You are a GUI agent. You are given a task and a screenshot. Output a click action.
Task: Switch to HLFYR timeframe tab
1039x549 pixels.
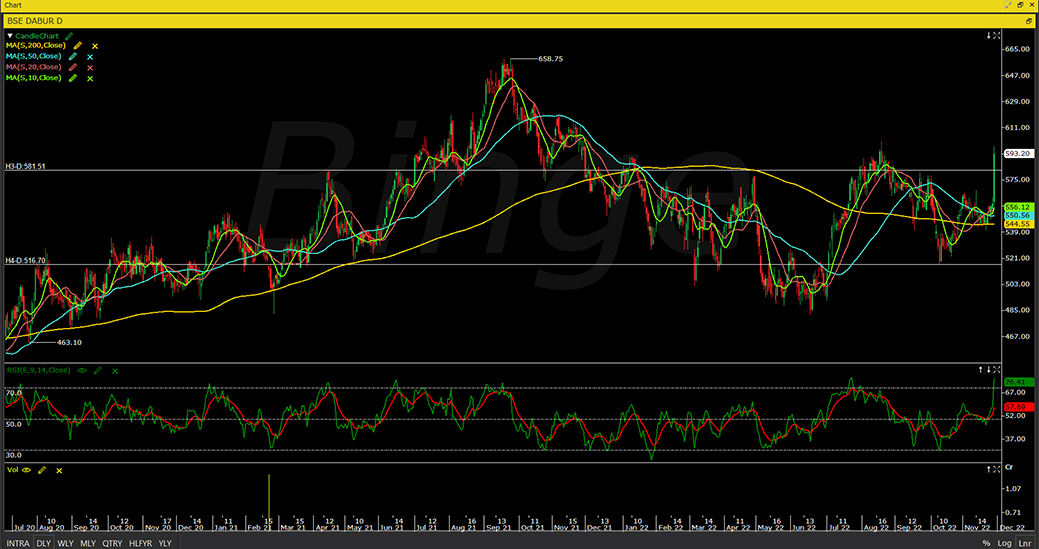(x=140, y=543)
